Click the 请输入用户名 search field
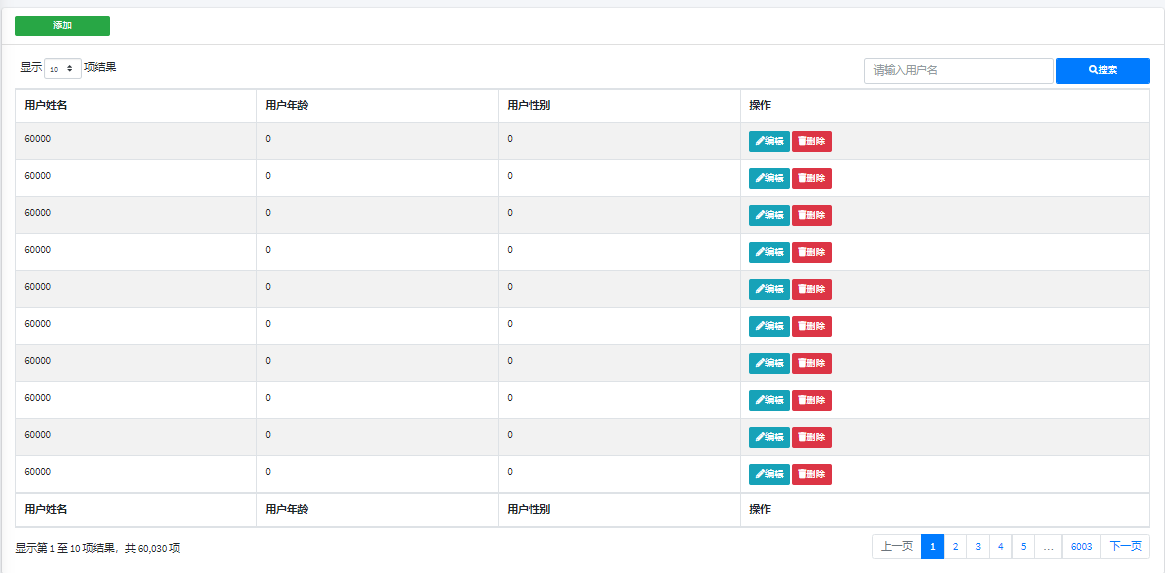The image size is (1165, 573). (x=958, y=71)
